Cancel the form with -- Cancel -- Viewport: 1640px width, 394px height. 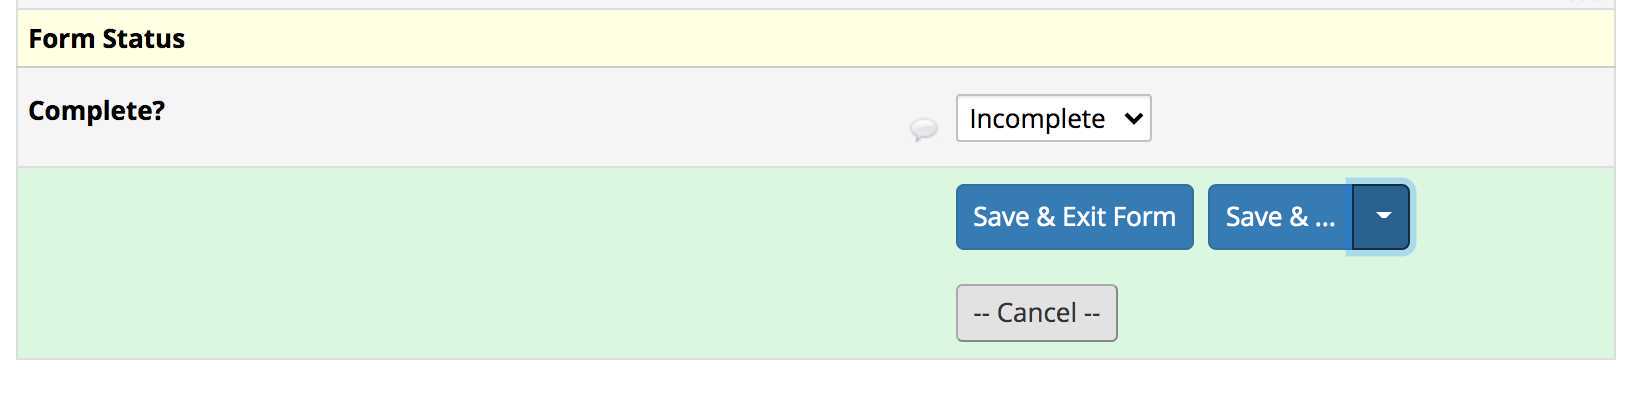[1036, 313]
